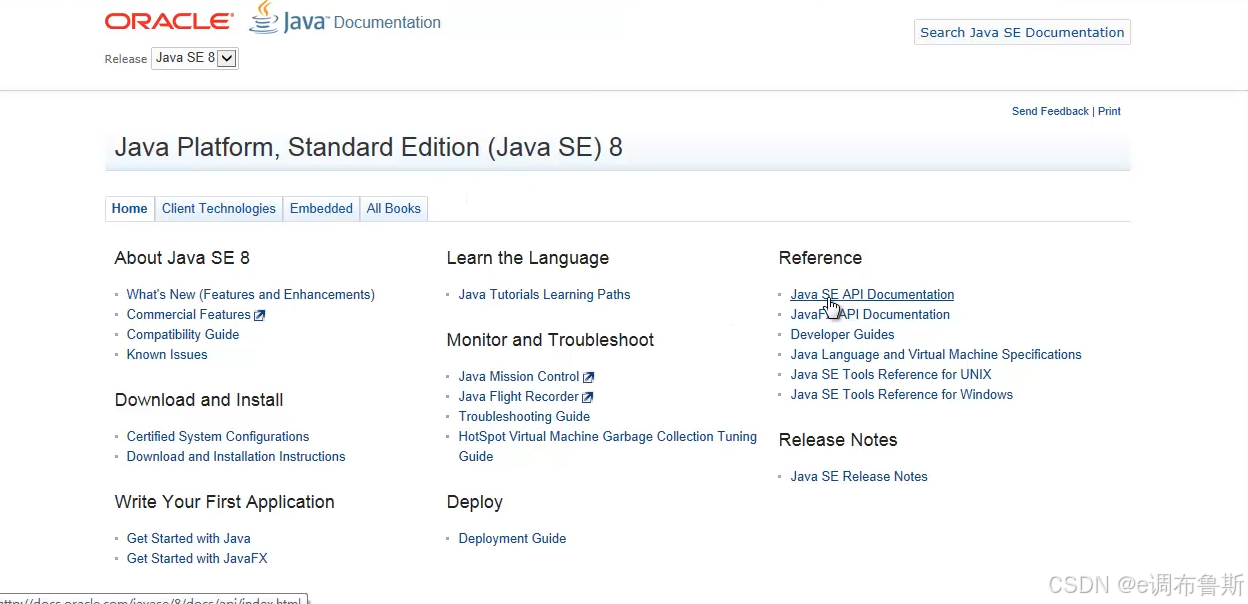
Task: Open the Send Feedback link
Action: (1050, 111)
